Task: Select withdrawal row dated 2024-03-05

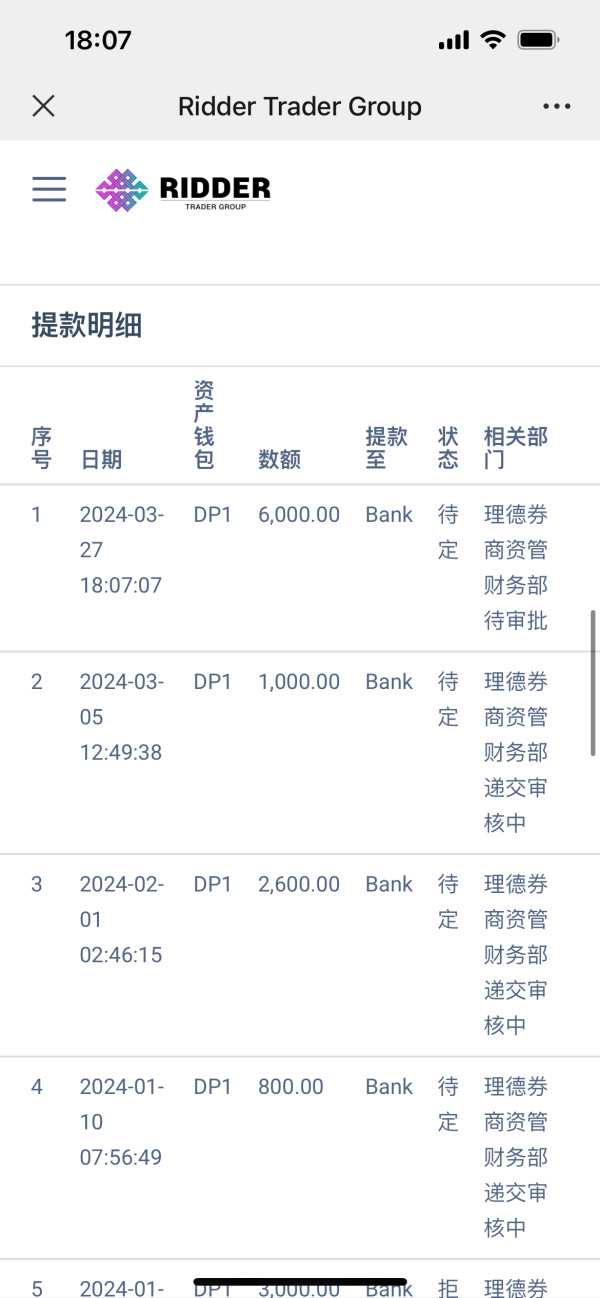Action: pyautogui.click(x=300, y=753)
